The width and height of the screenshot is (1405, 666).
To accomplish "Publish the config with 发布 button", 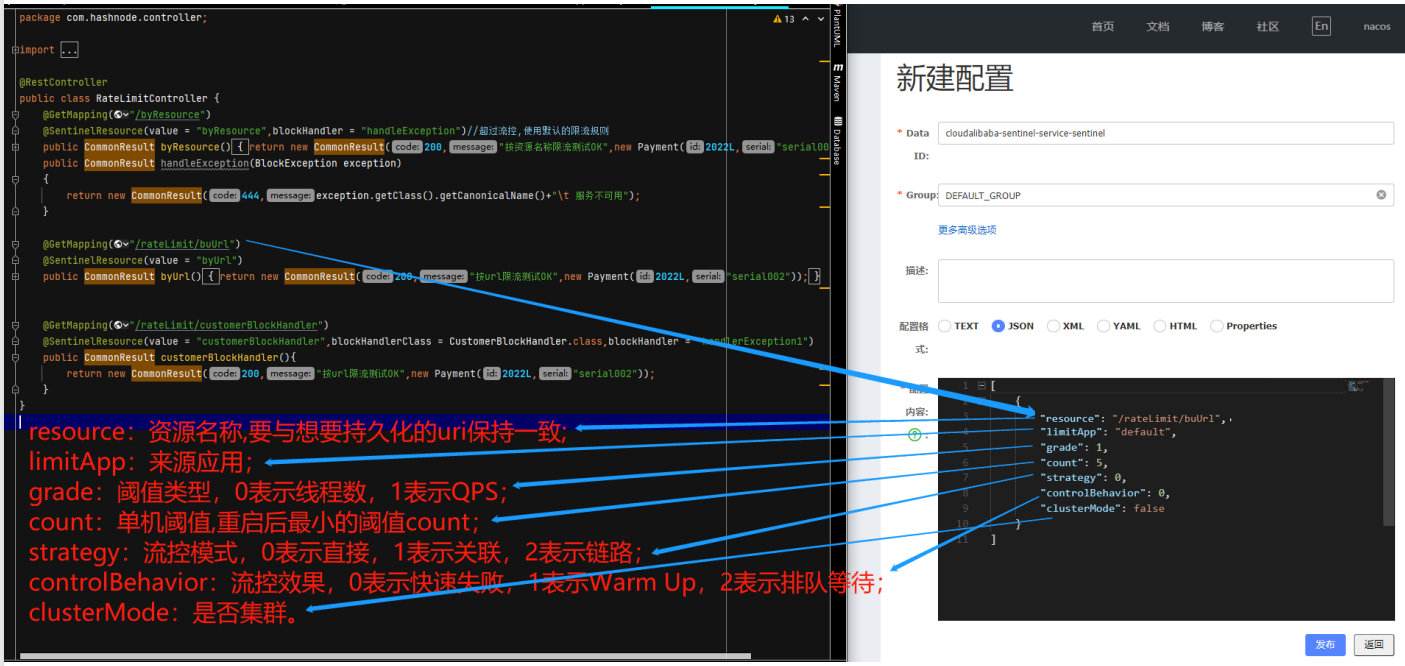I will [x=1325, y=645].
